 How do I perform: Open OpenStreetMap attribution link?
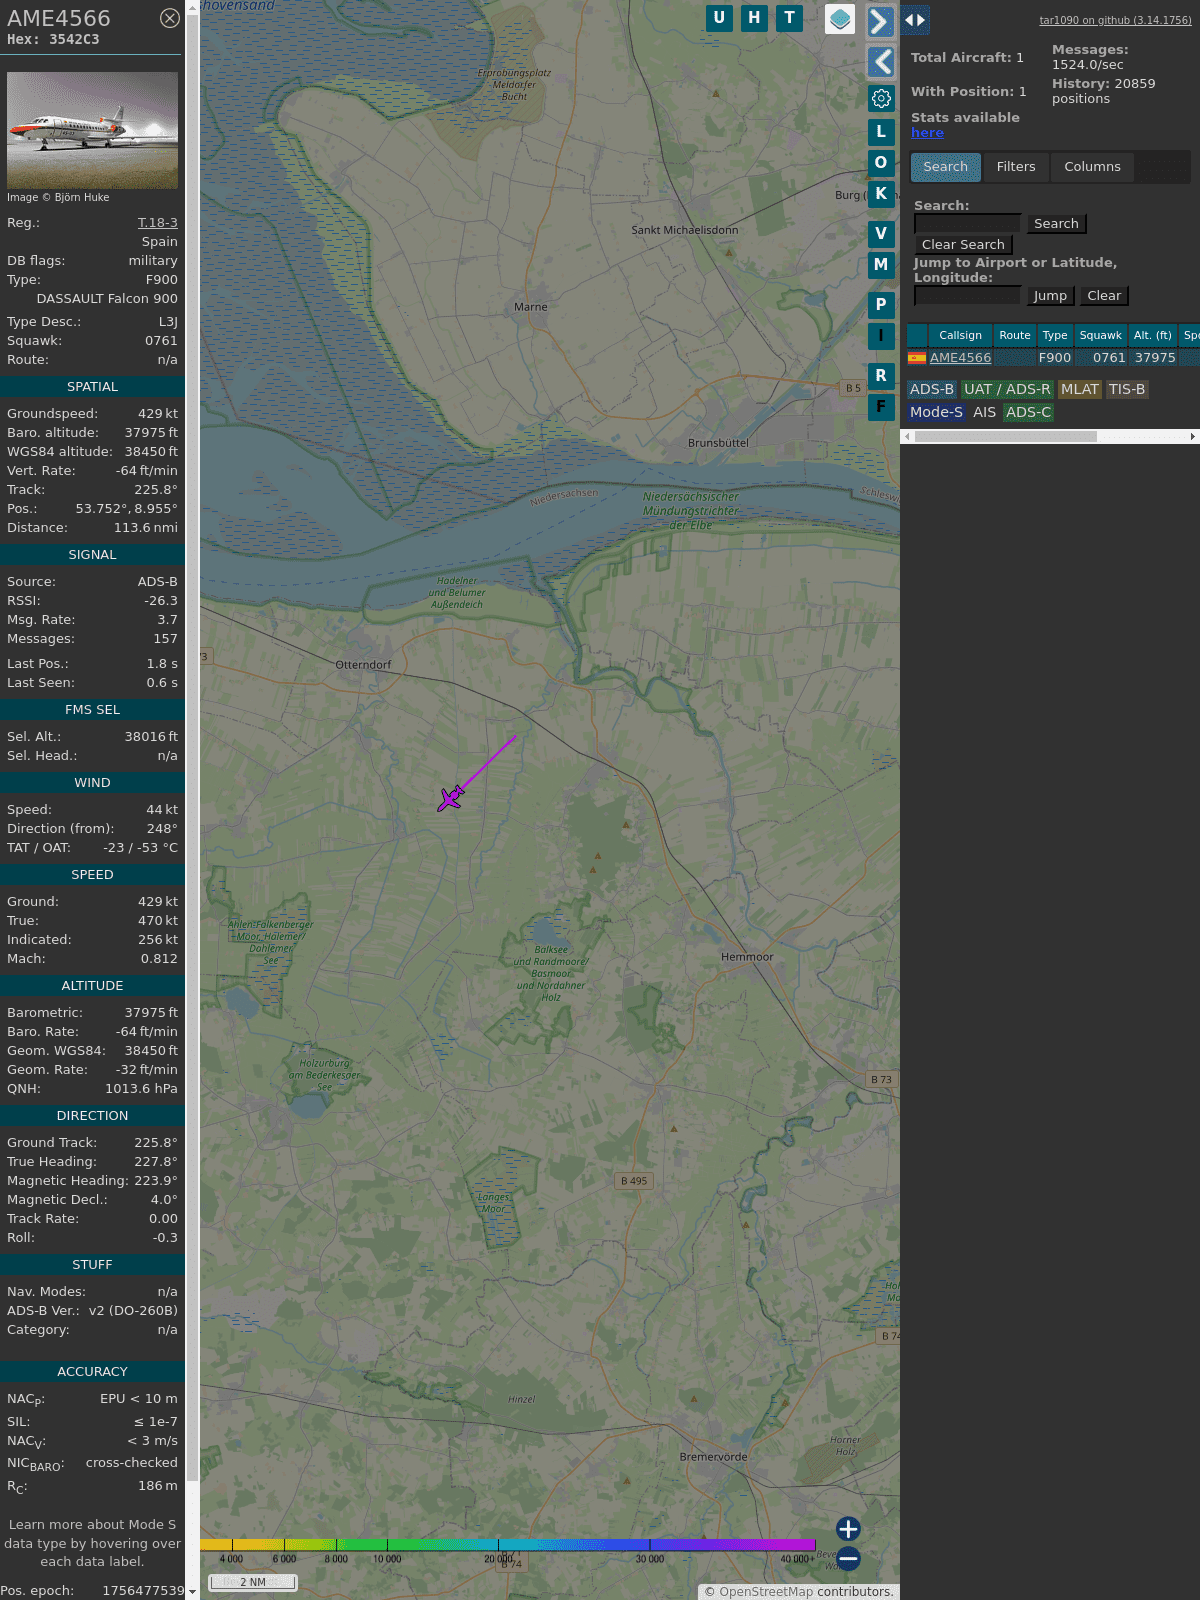tap(765, 1592)
